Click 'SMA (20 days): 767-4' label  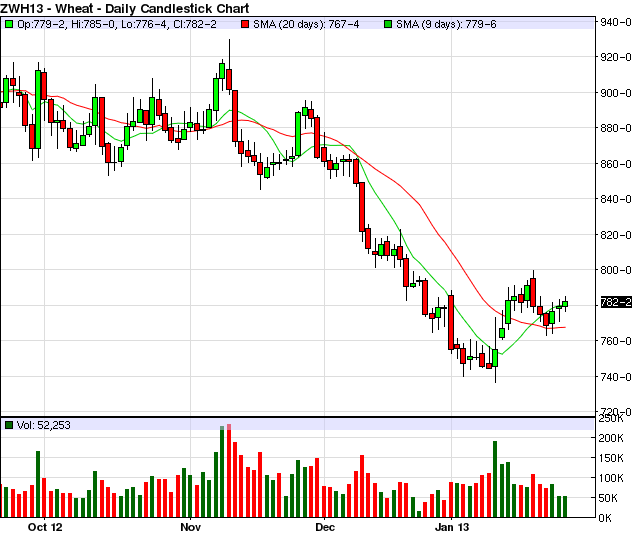point(306,24)
